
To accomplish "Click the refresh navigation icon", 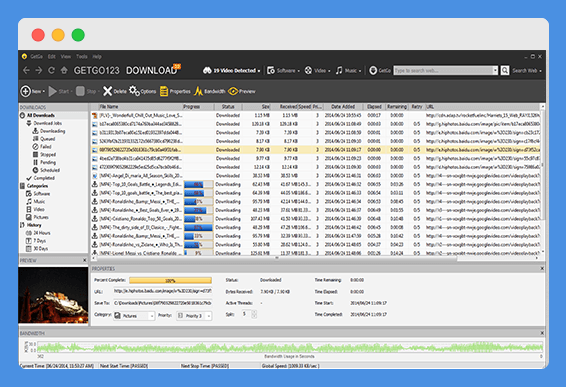I will tap(51, 70).
